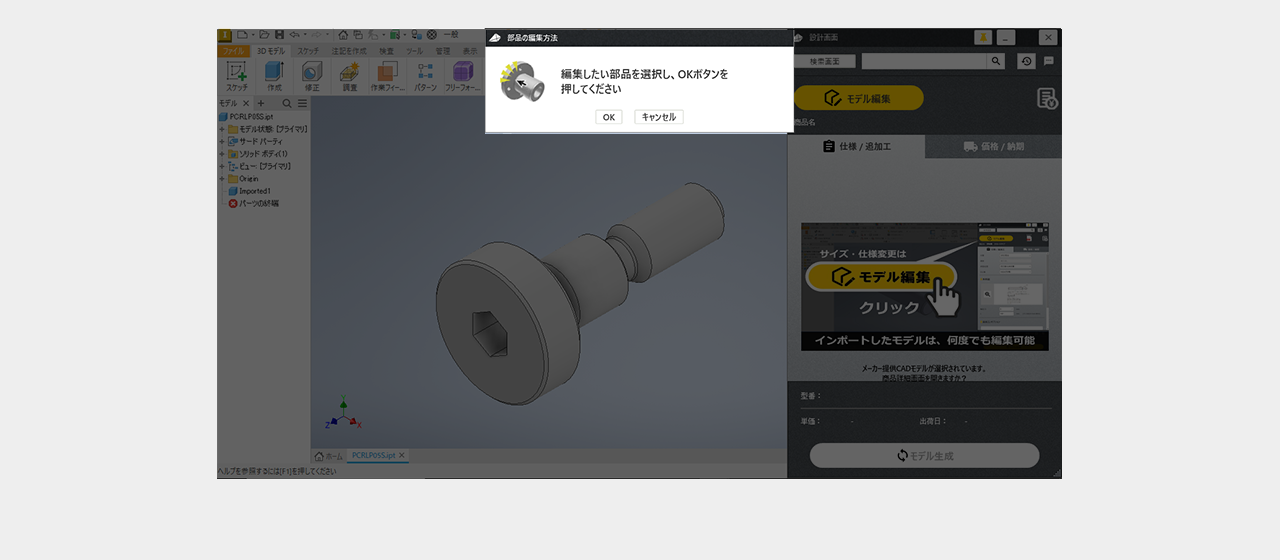Click the パターン (Pattern) tool icon
Image resolution: width=1280 pixels, height=560 pixels.
tap(425, 75)
